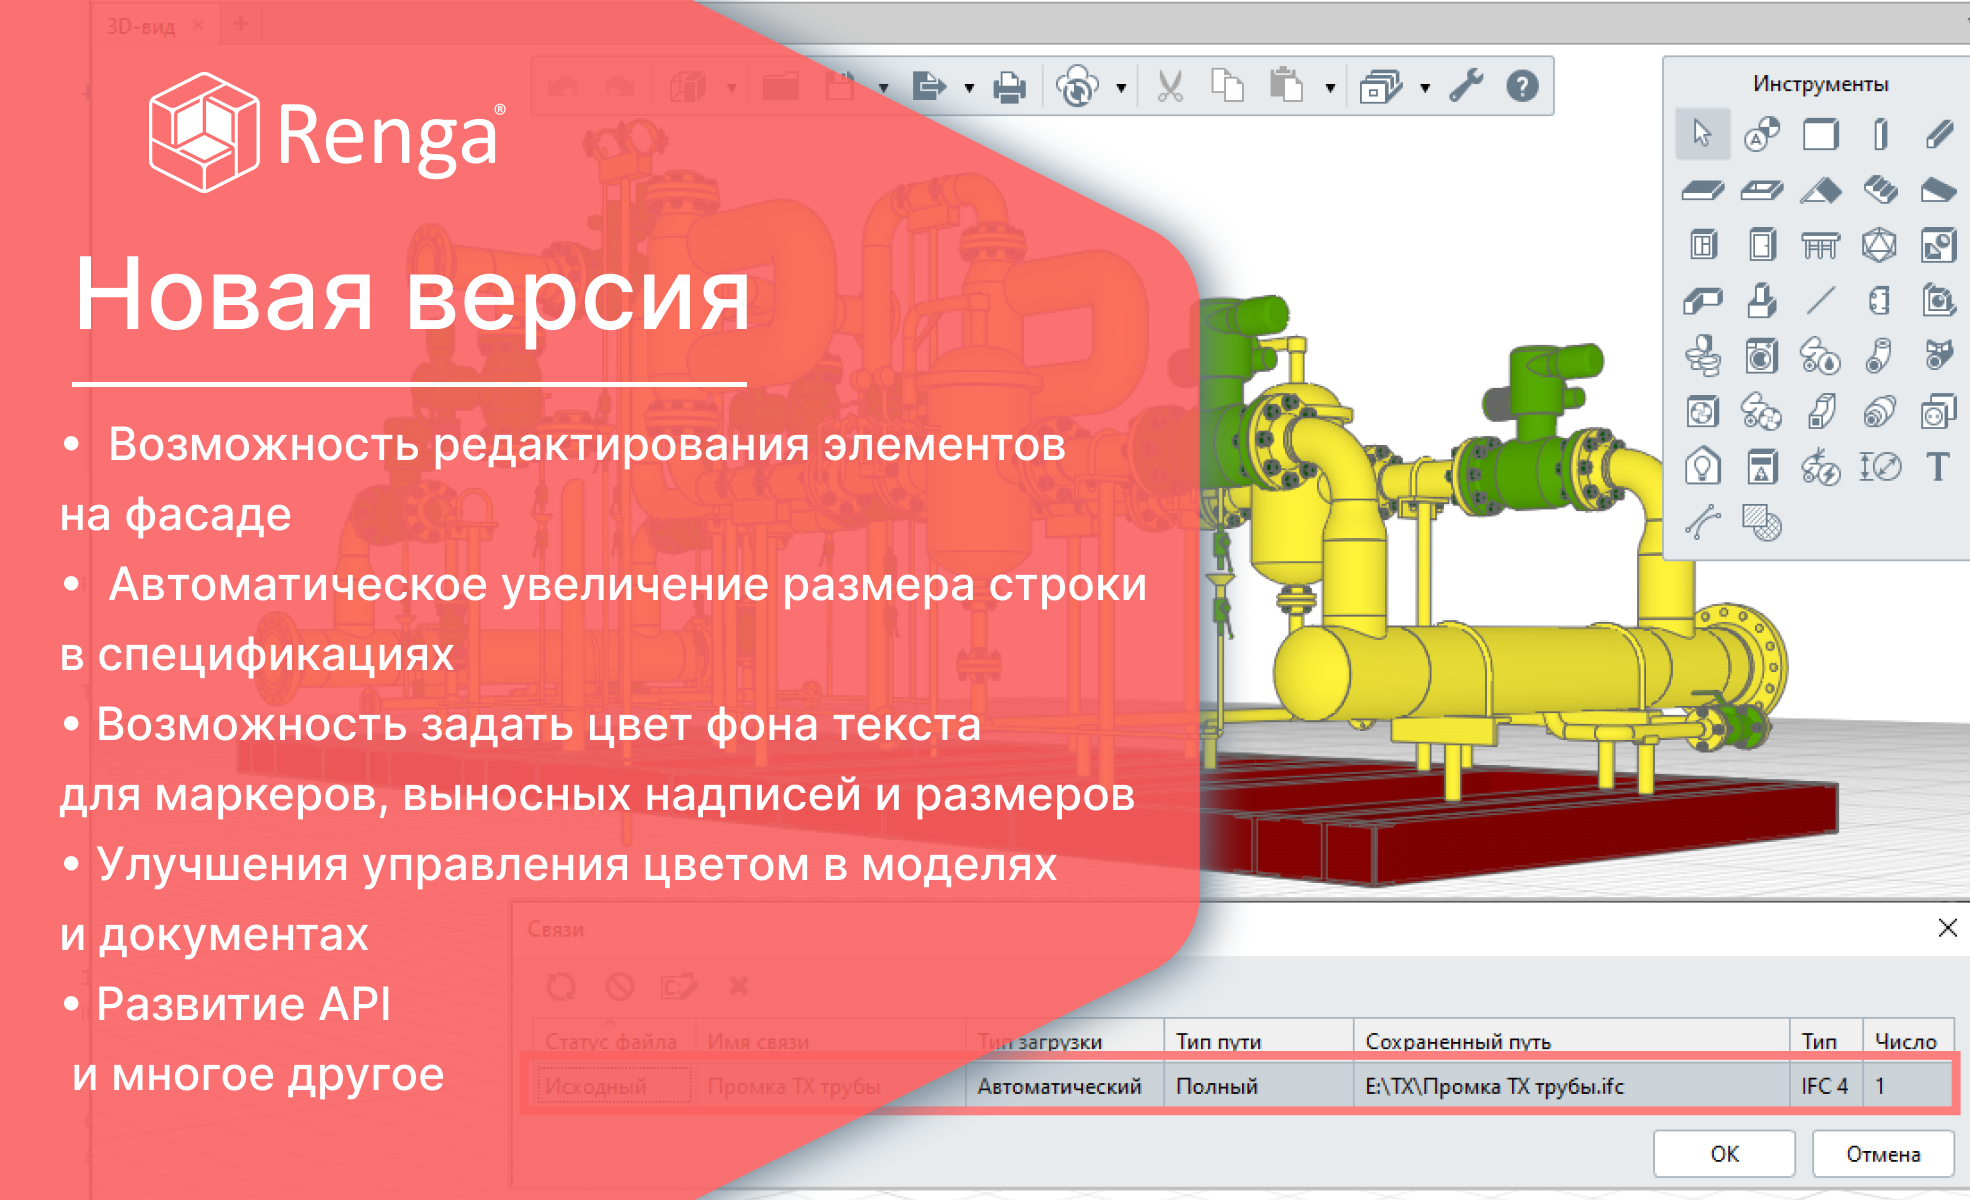
Task: Select the Dimension tool icon
Action: pyautogui.click(x=1879, y=467)
